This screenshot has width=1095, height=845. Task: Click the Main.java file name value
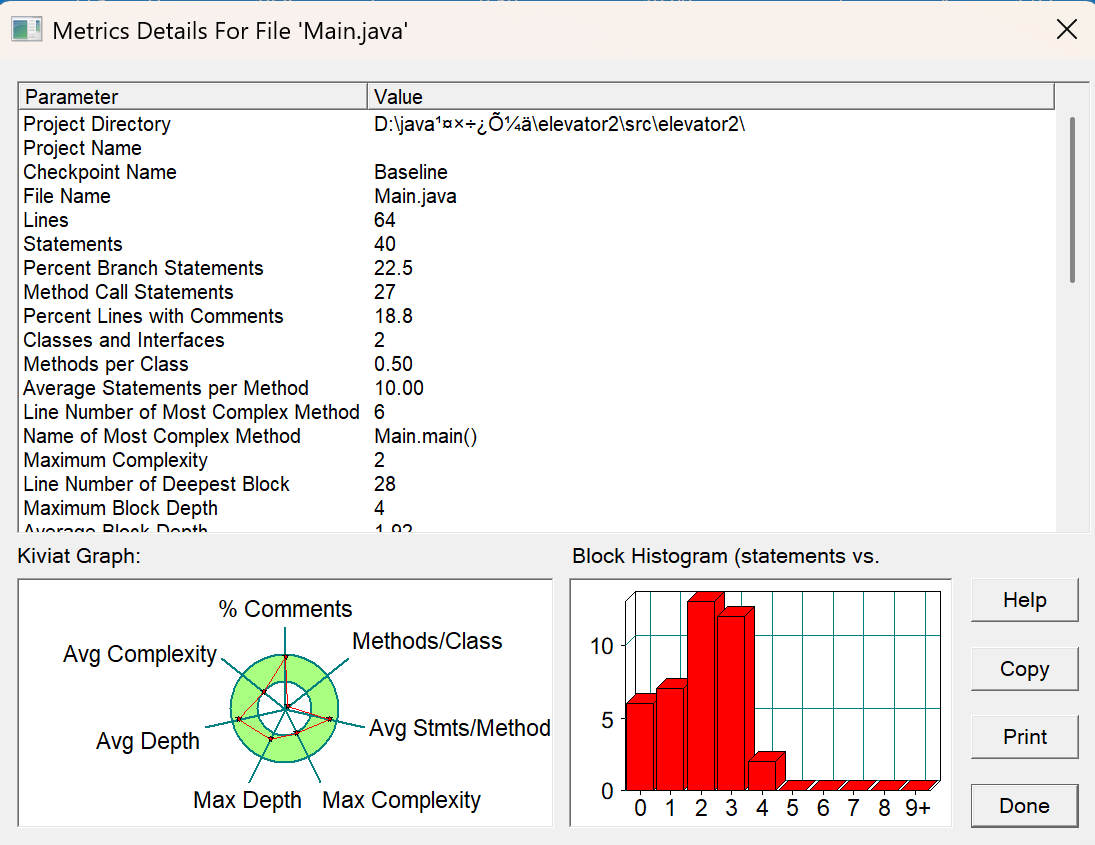click(x=415, y=196)
